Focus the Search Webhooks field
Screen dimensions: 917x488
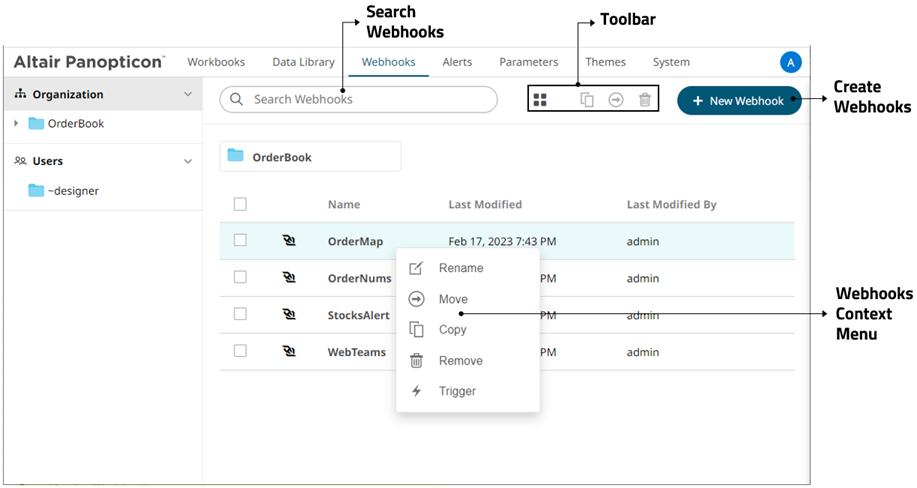(x=370, y=100)
